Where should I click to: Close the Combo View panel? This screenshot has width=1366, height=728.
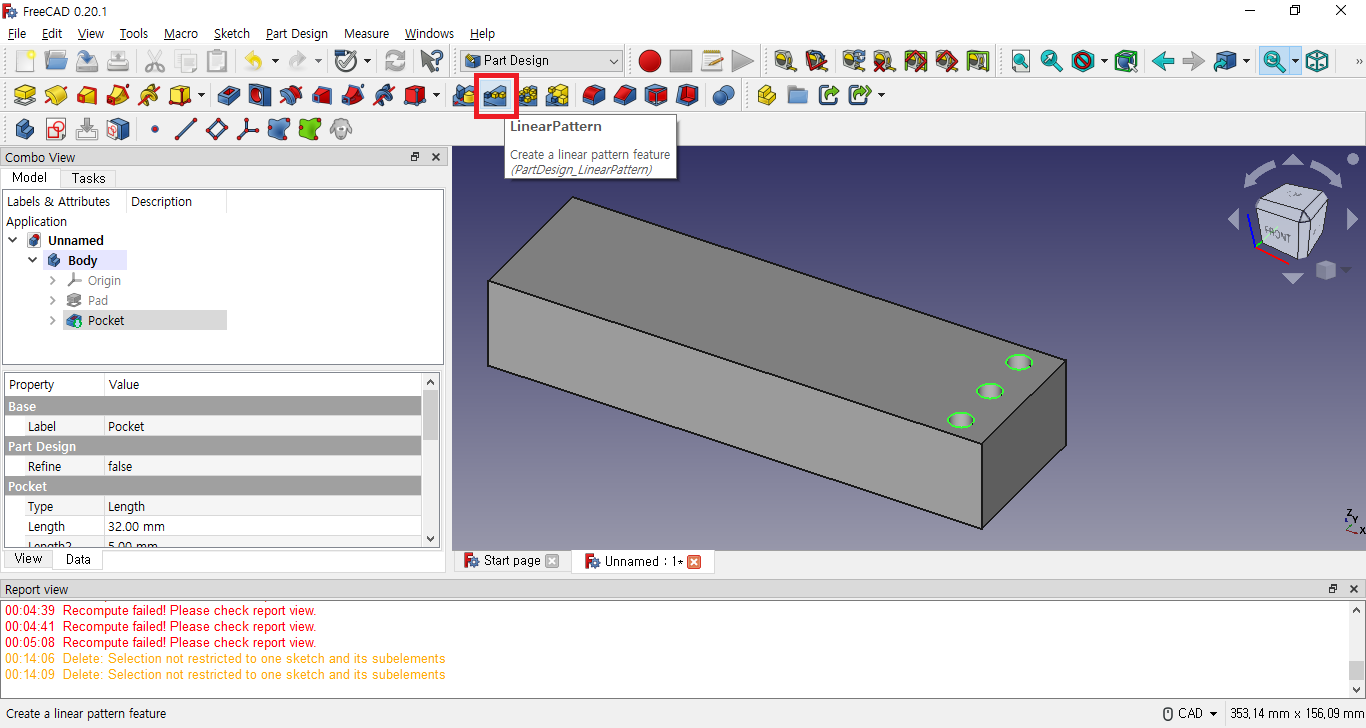coord(436,157)
